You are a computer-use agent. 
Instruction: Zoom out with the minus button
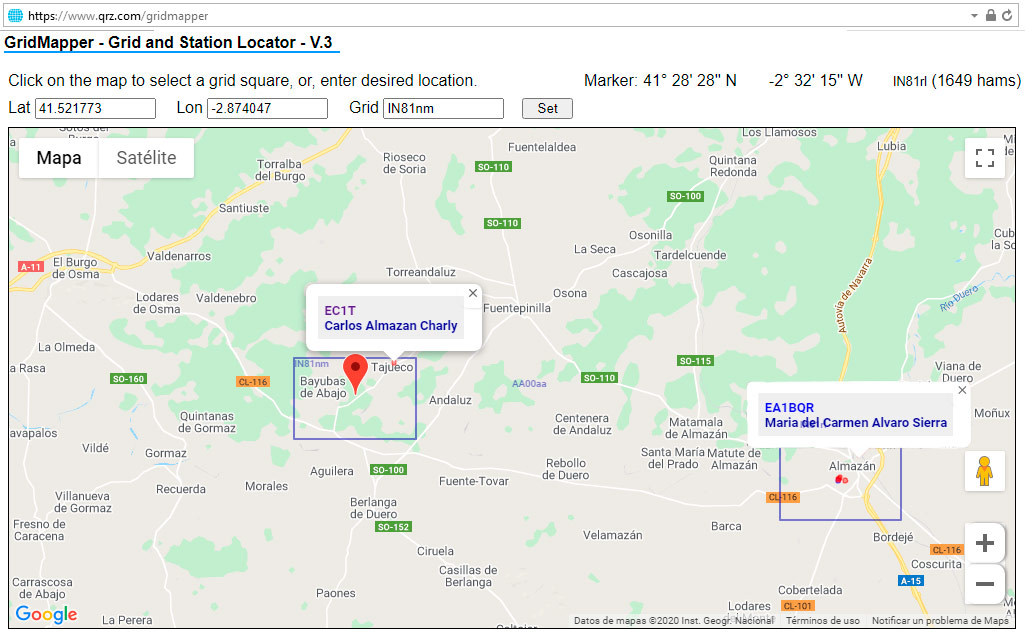click(x=984, y=584)
